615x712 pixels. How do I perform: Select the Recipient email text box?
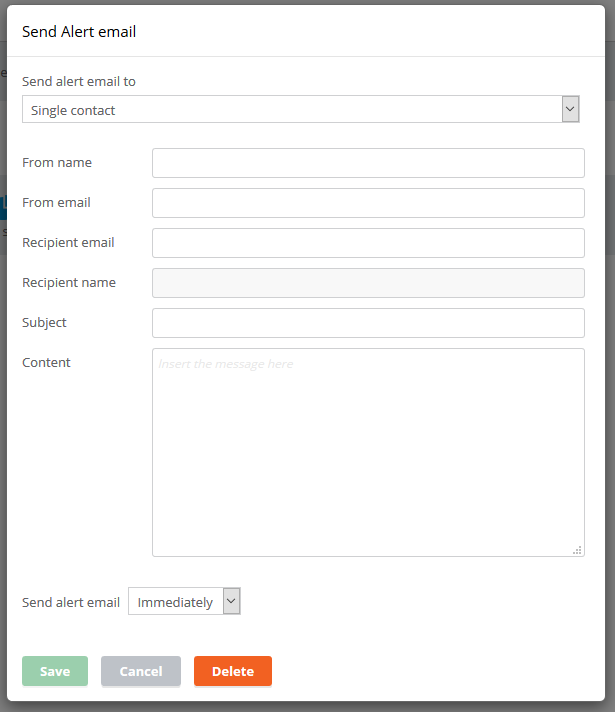click(368, 243)
